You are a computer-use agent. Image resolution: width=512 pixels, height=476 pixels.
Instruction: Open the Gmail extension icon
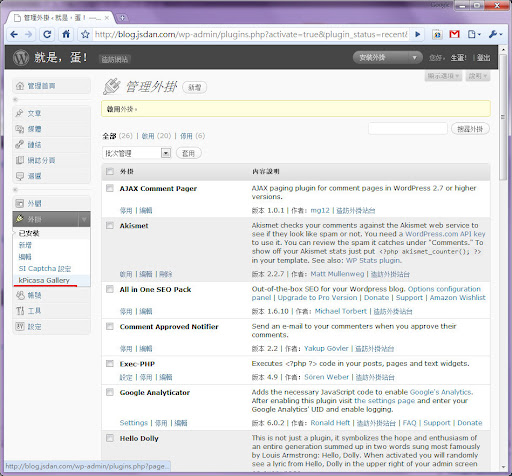click(x=454, y=34)
